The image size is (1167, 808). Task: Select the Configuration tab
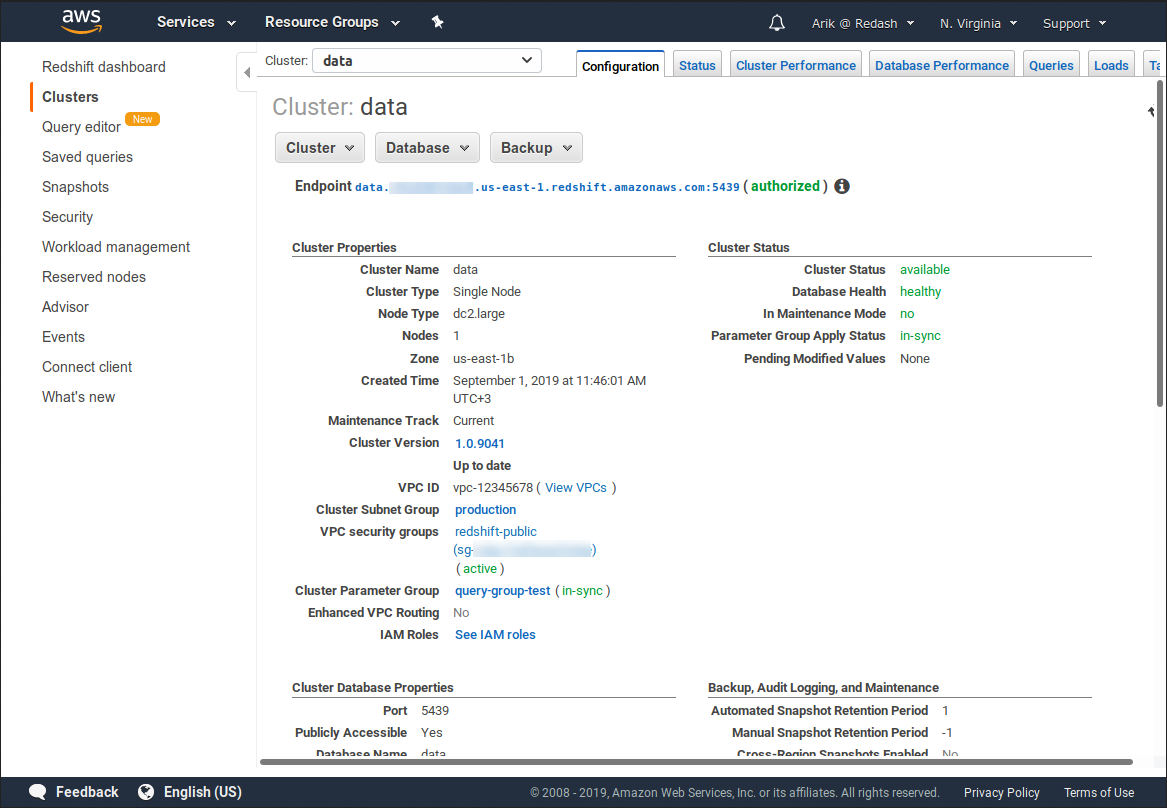pos(621,65)
